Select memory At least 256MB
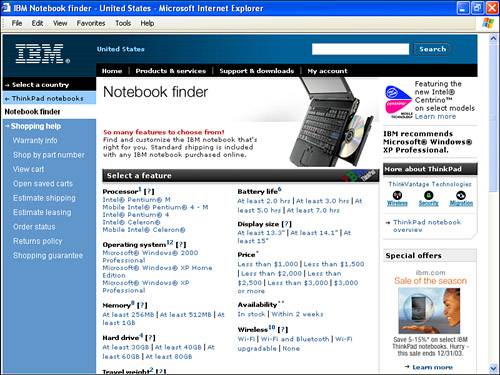This screenshot has width=500, height=375. point(128,314)
